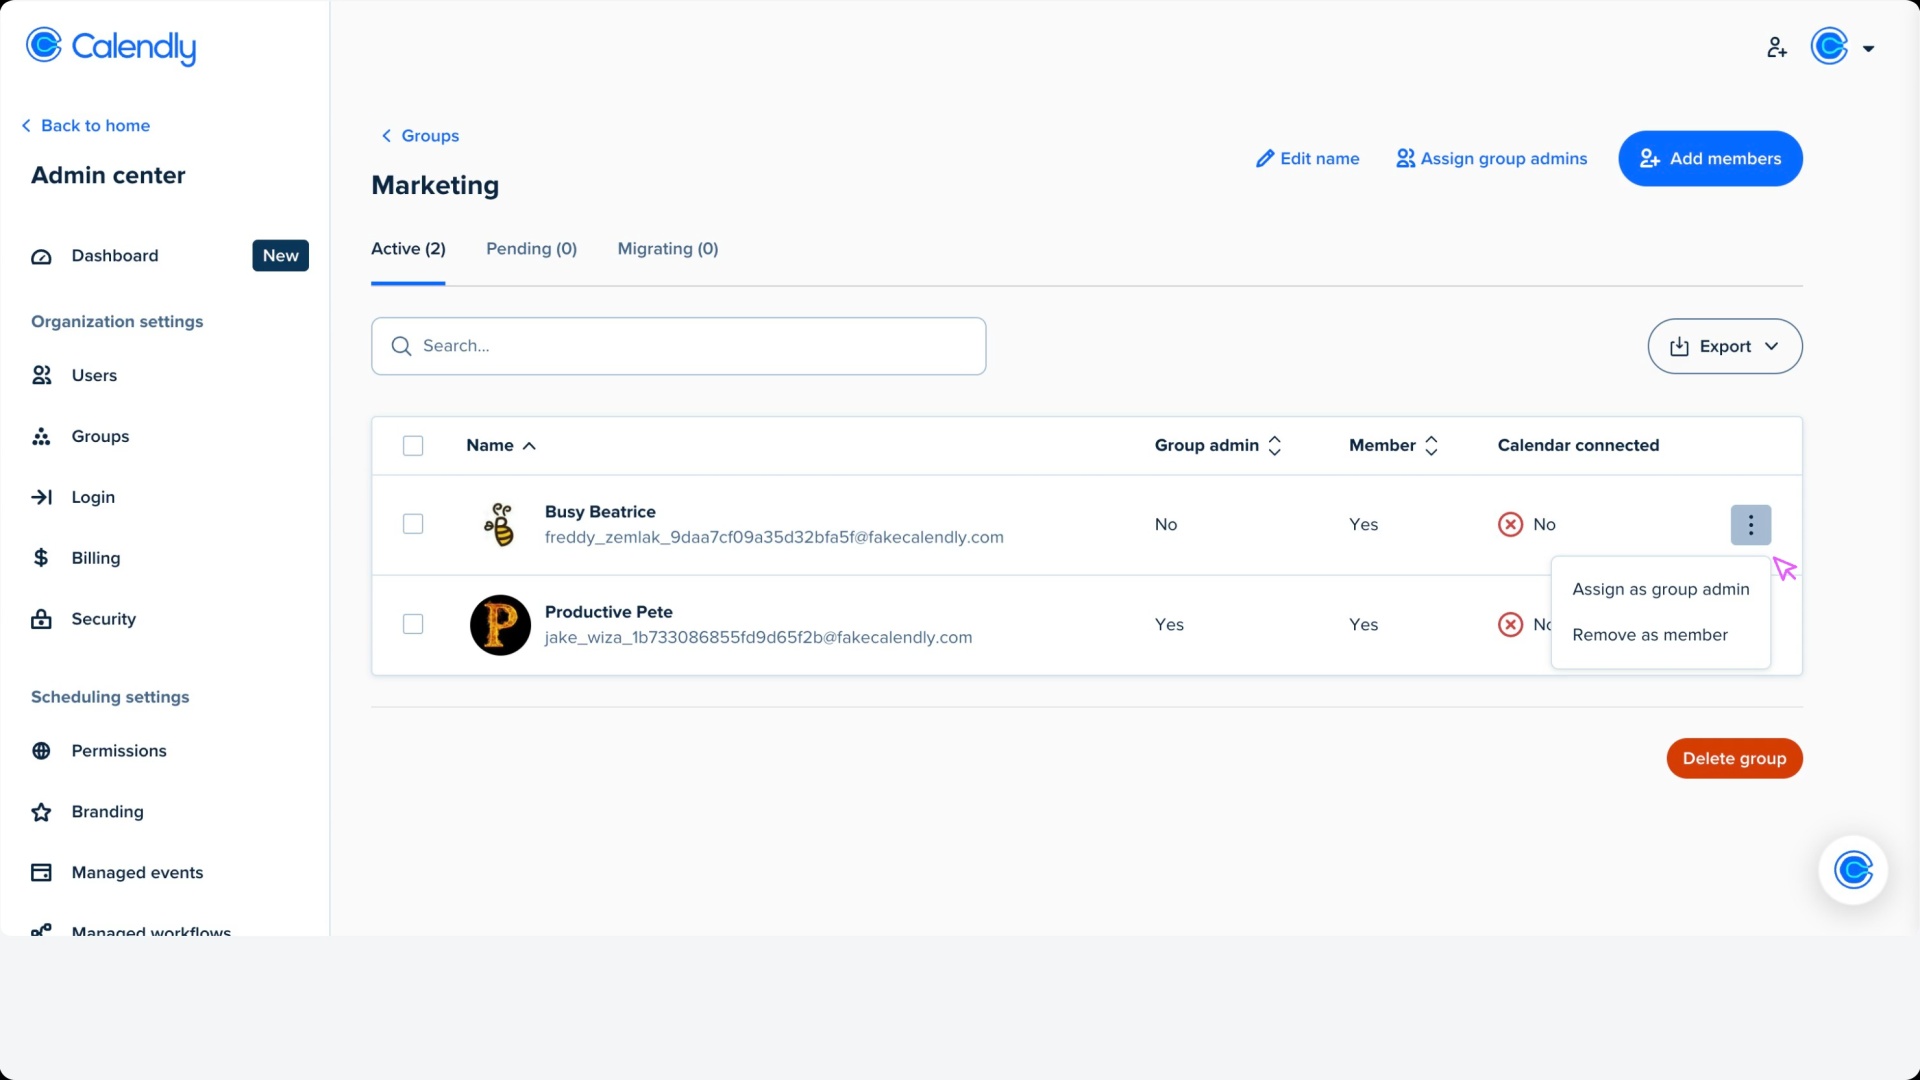
Task: Open the Calendly chat bubble widget
Action: (1852, 870)
